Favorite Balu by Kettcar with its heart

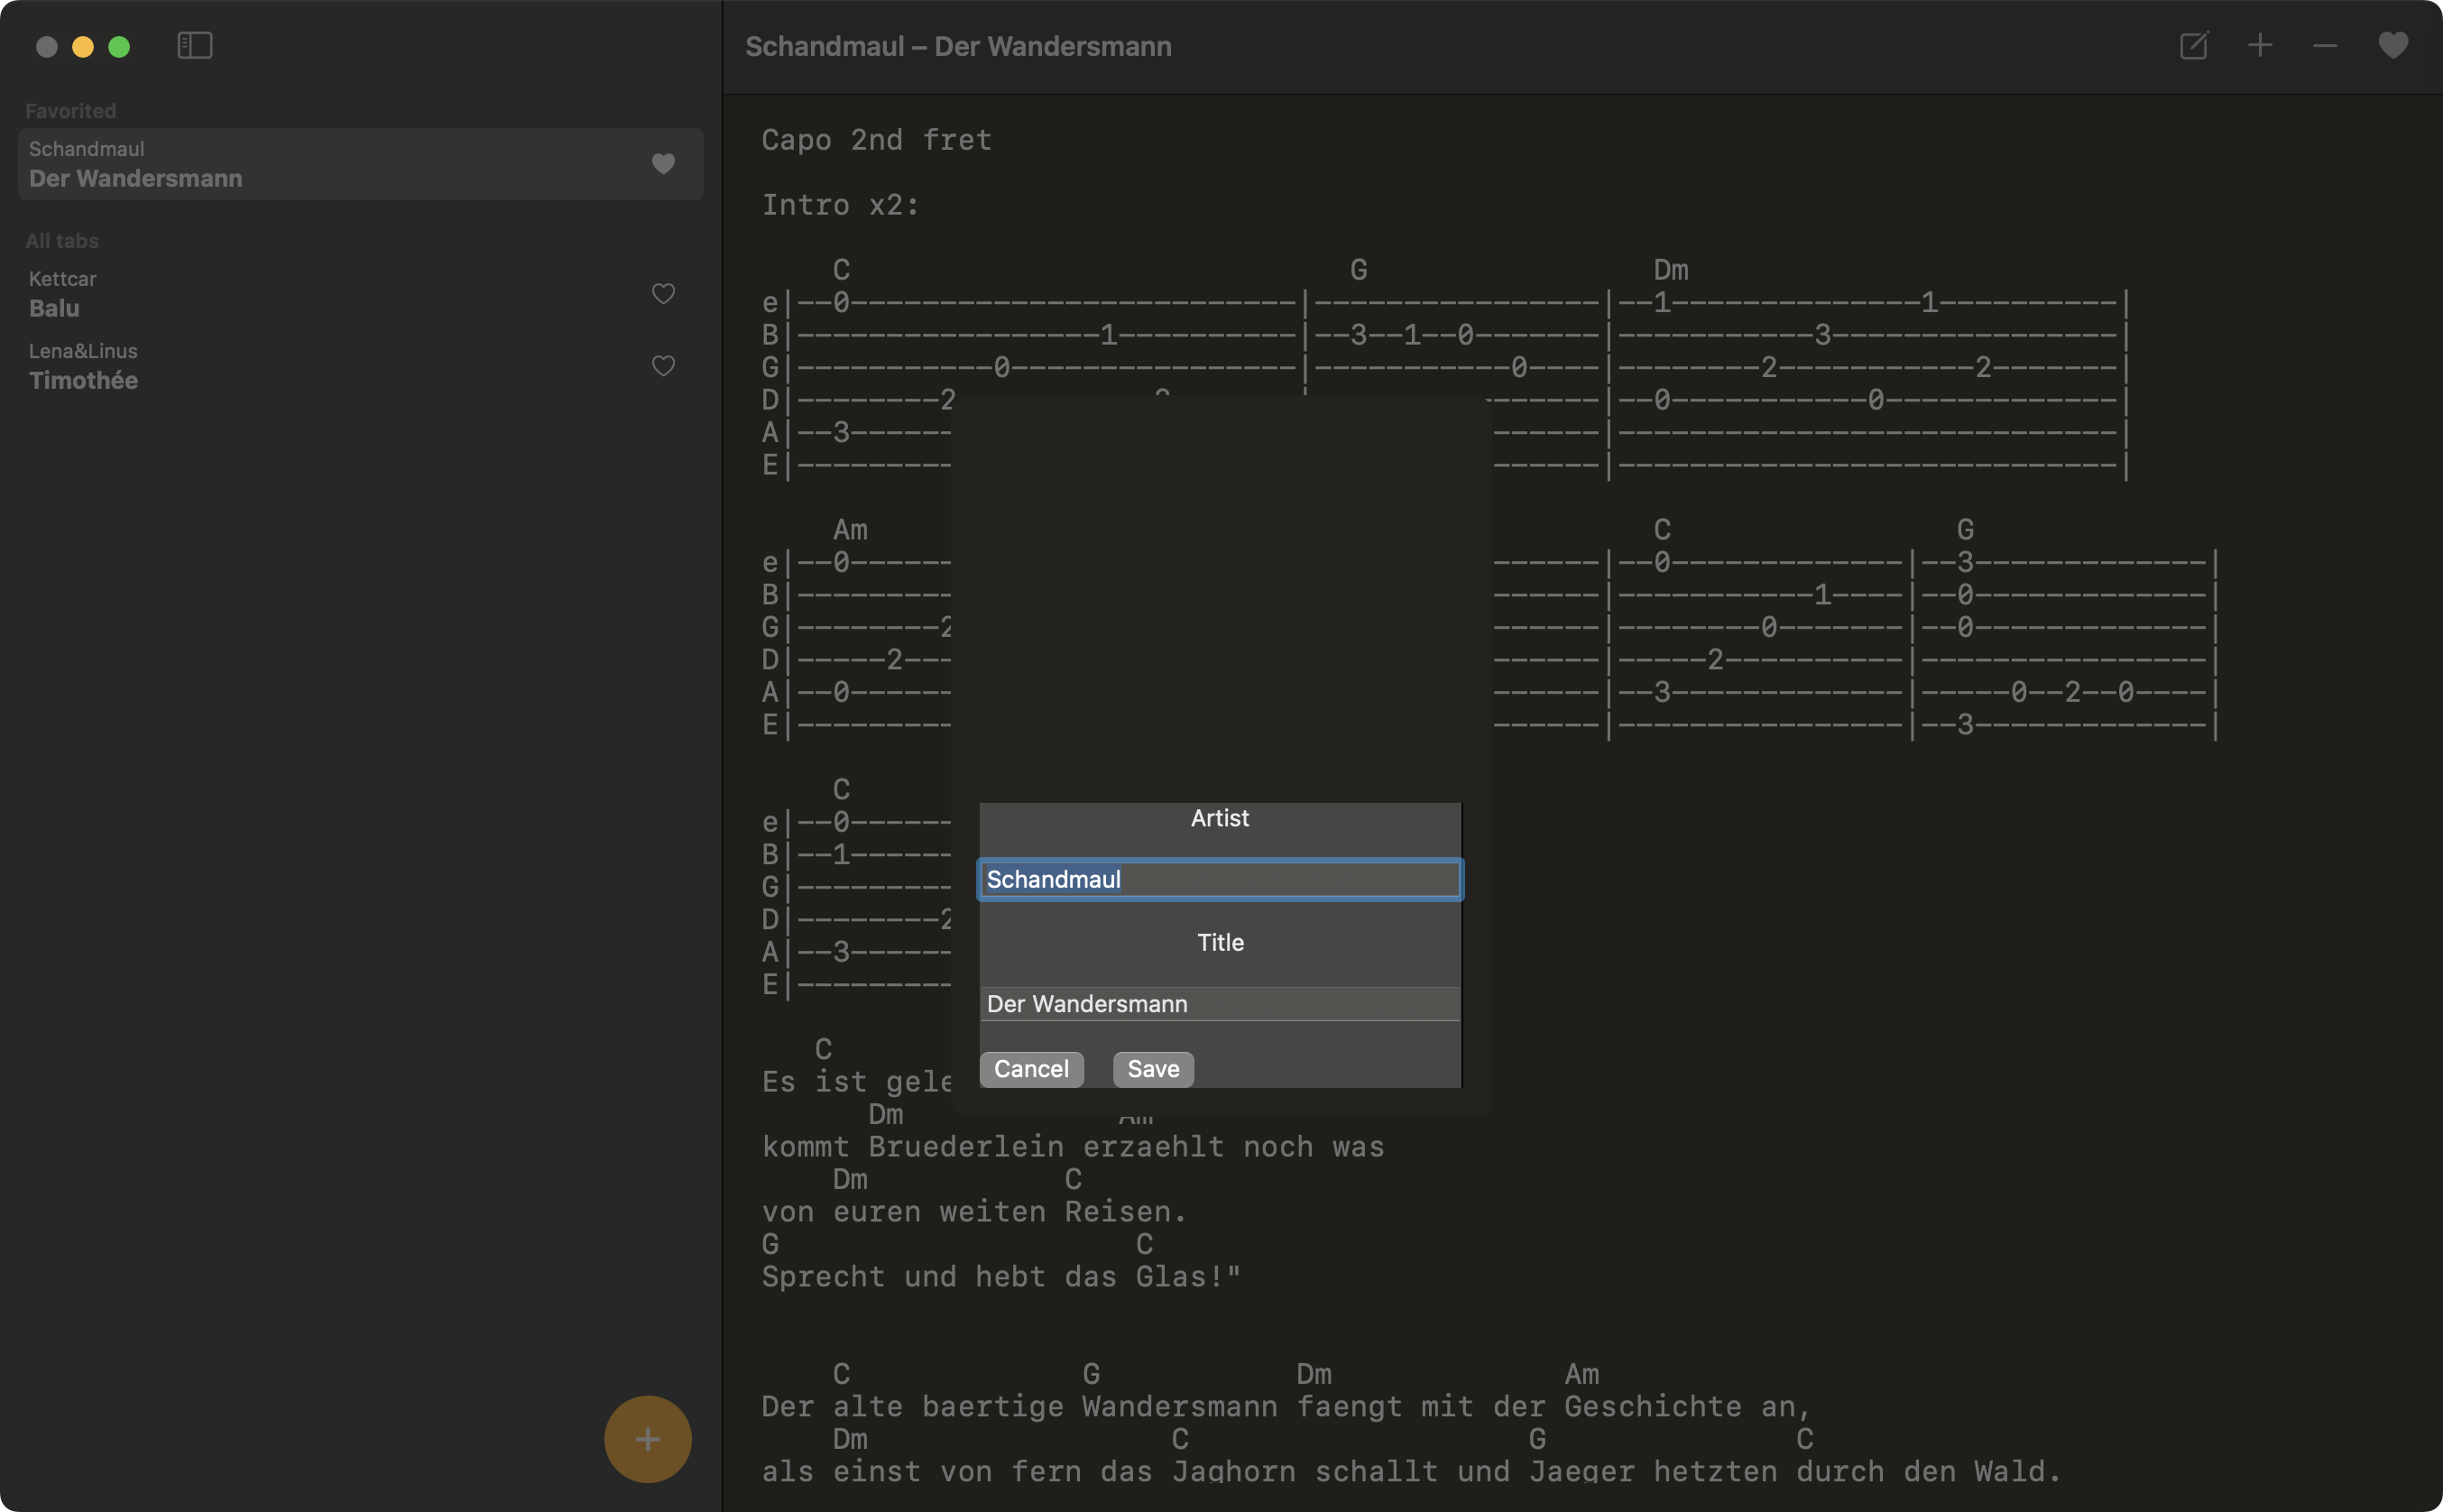[x=663, y=294]
